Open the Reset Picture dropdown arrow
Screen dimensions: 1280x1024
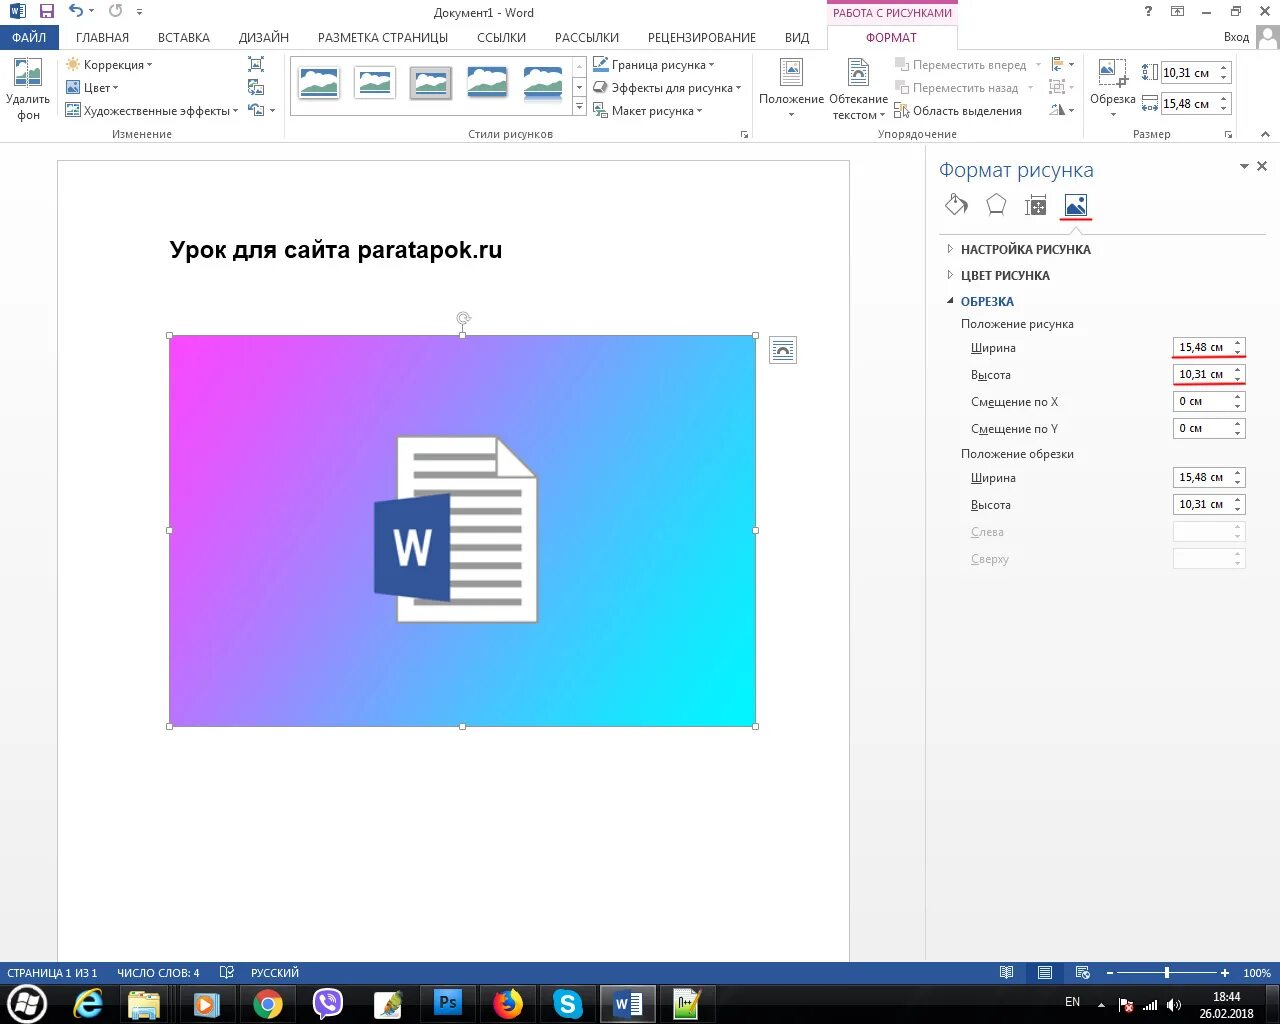pos(272,111)
